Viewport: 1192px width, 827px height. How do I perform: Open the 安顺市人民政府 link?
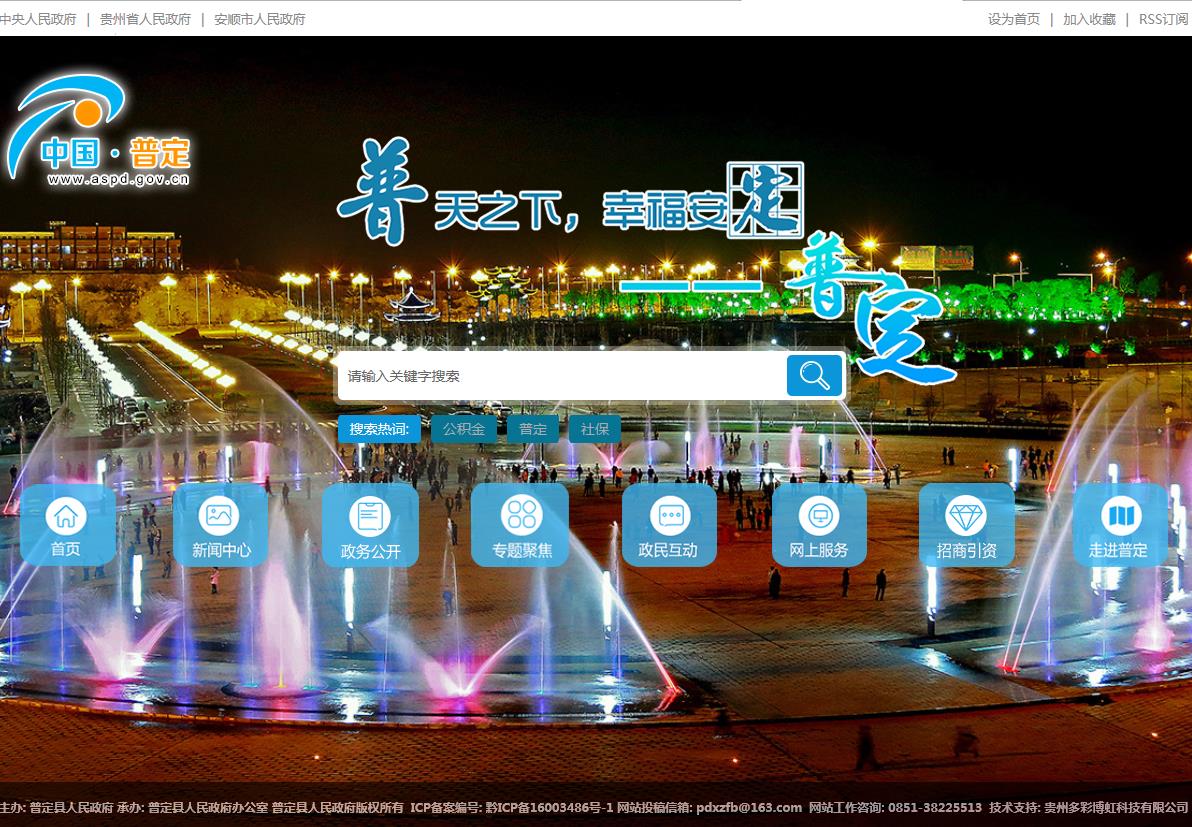(259, 19)
